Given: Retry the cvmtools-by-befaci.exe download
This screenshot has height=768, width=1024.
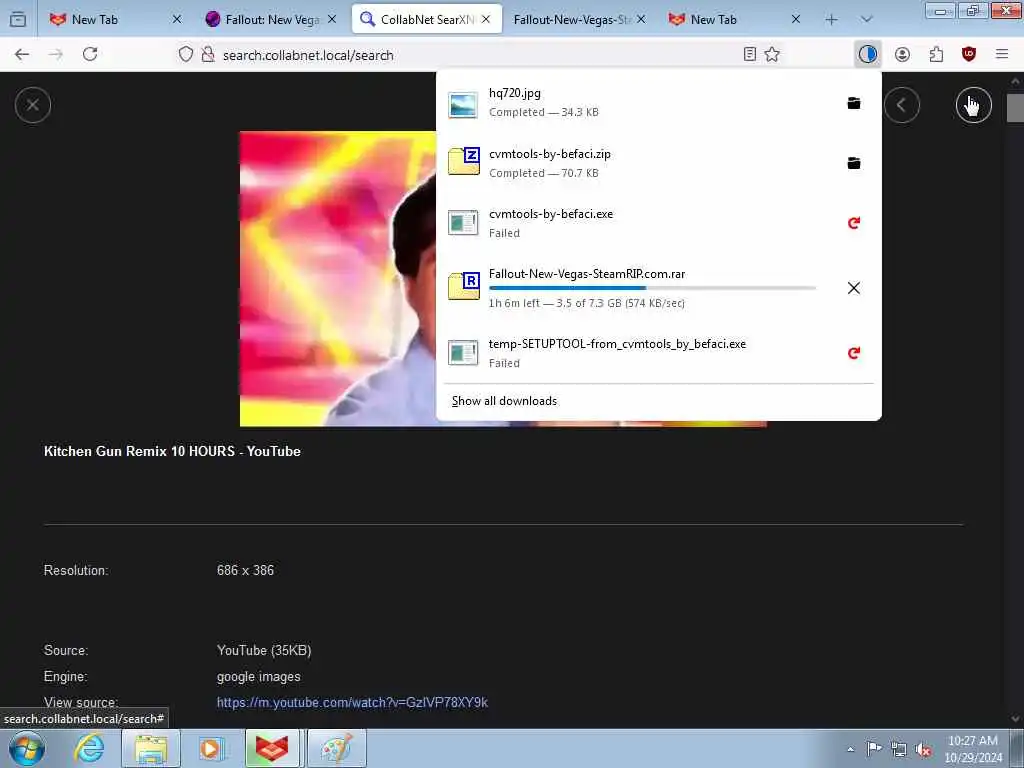Looking at the screenshot, I should pos(854,223).
